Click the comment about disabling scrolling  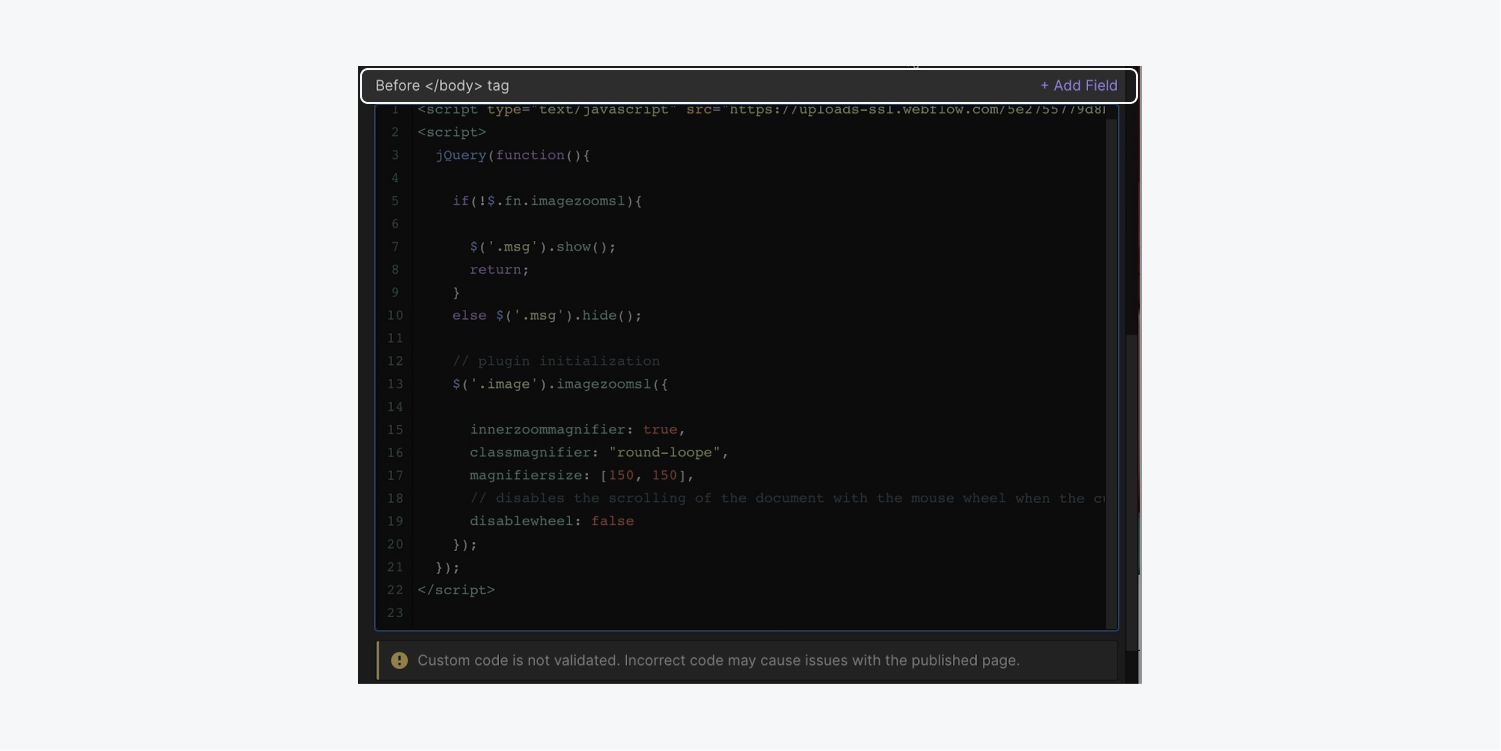pyautogui.click(x=787, y=498)
